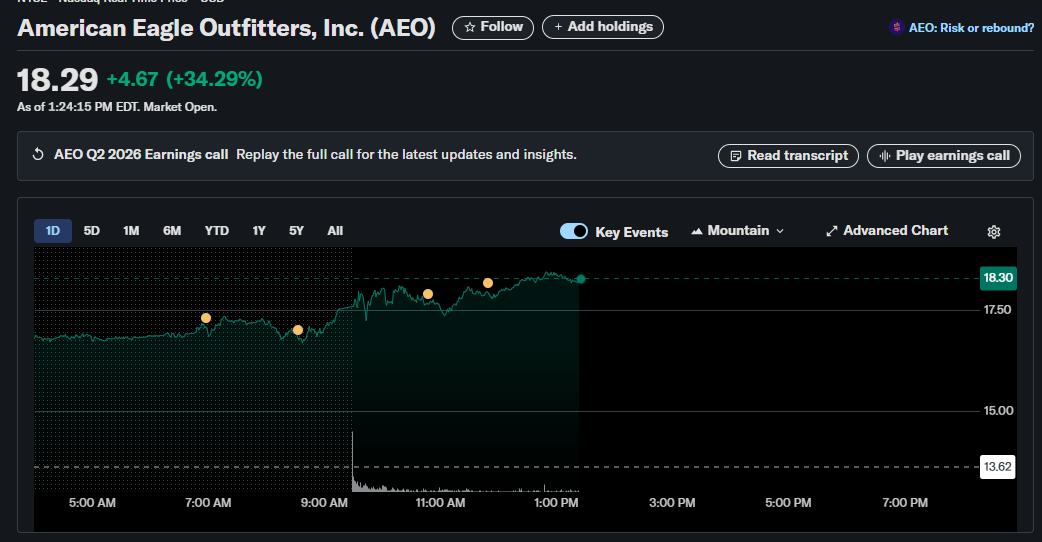Toggle the Key Events switch
The height and width of the screenshot is (542, 1042).
573,231
